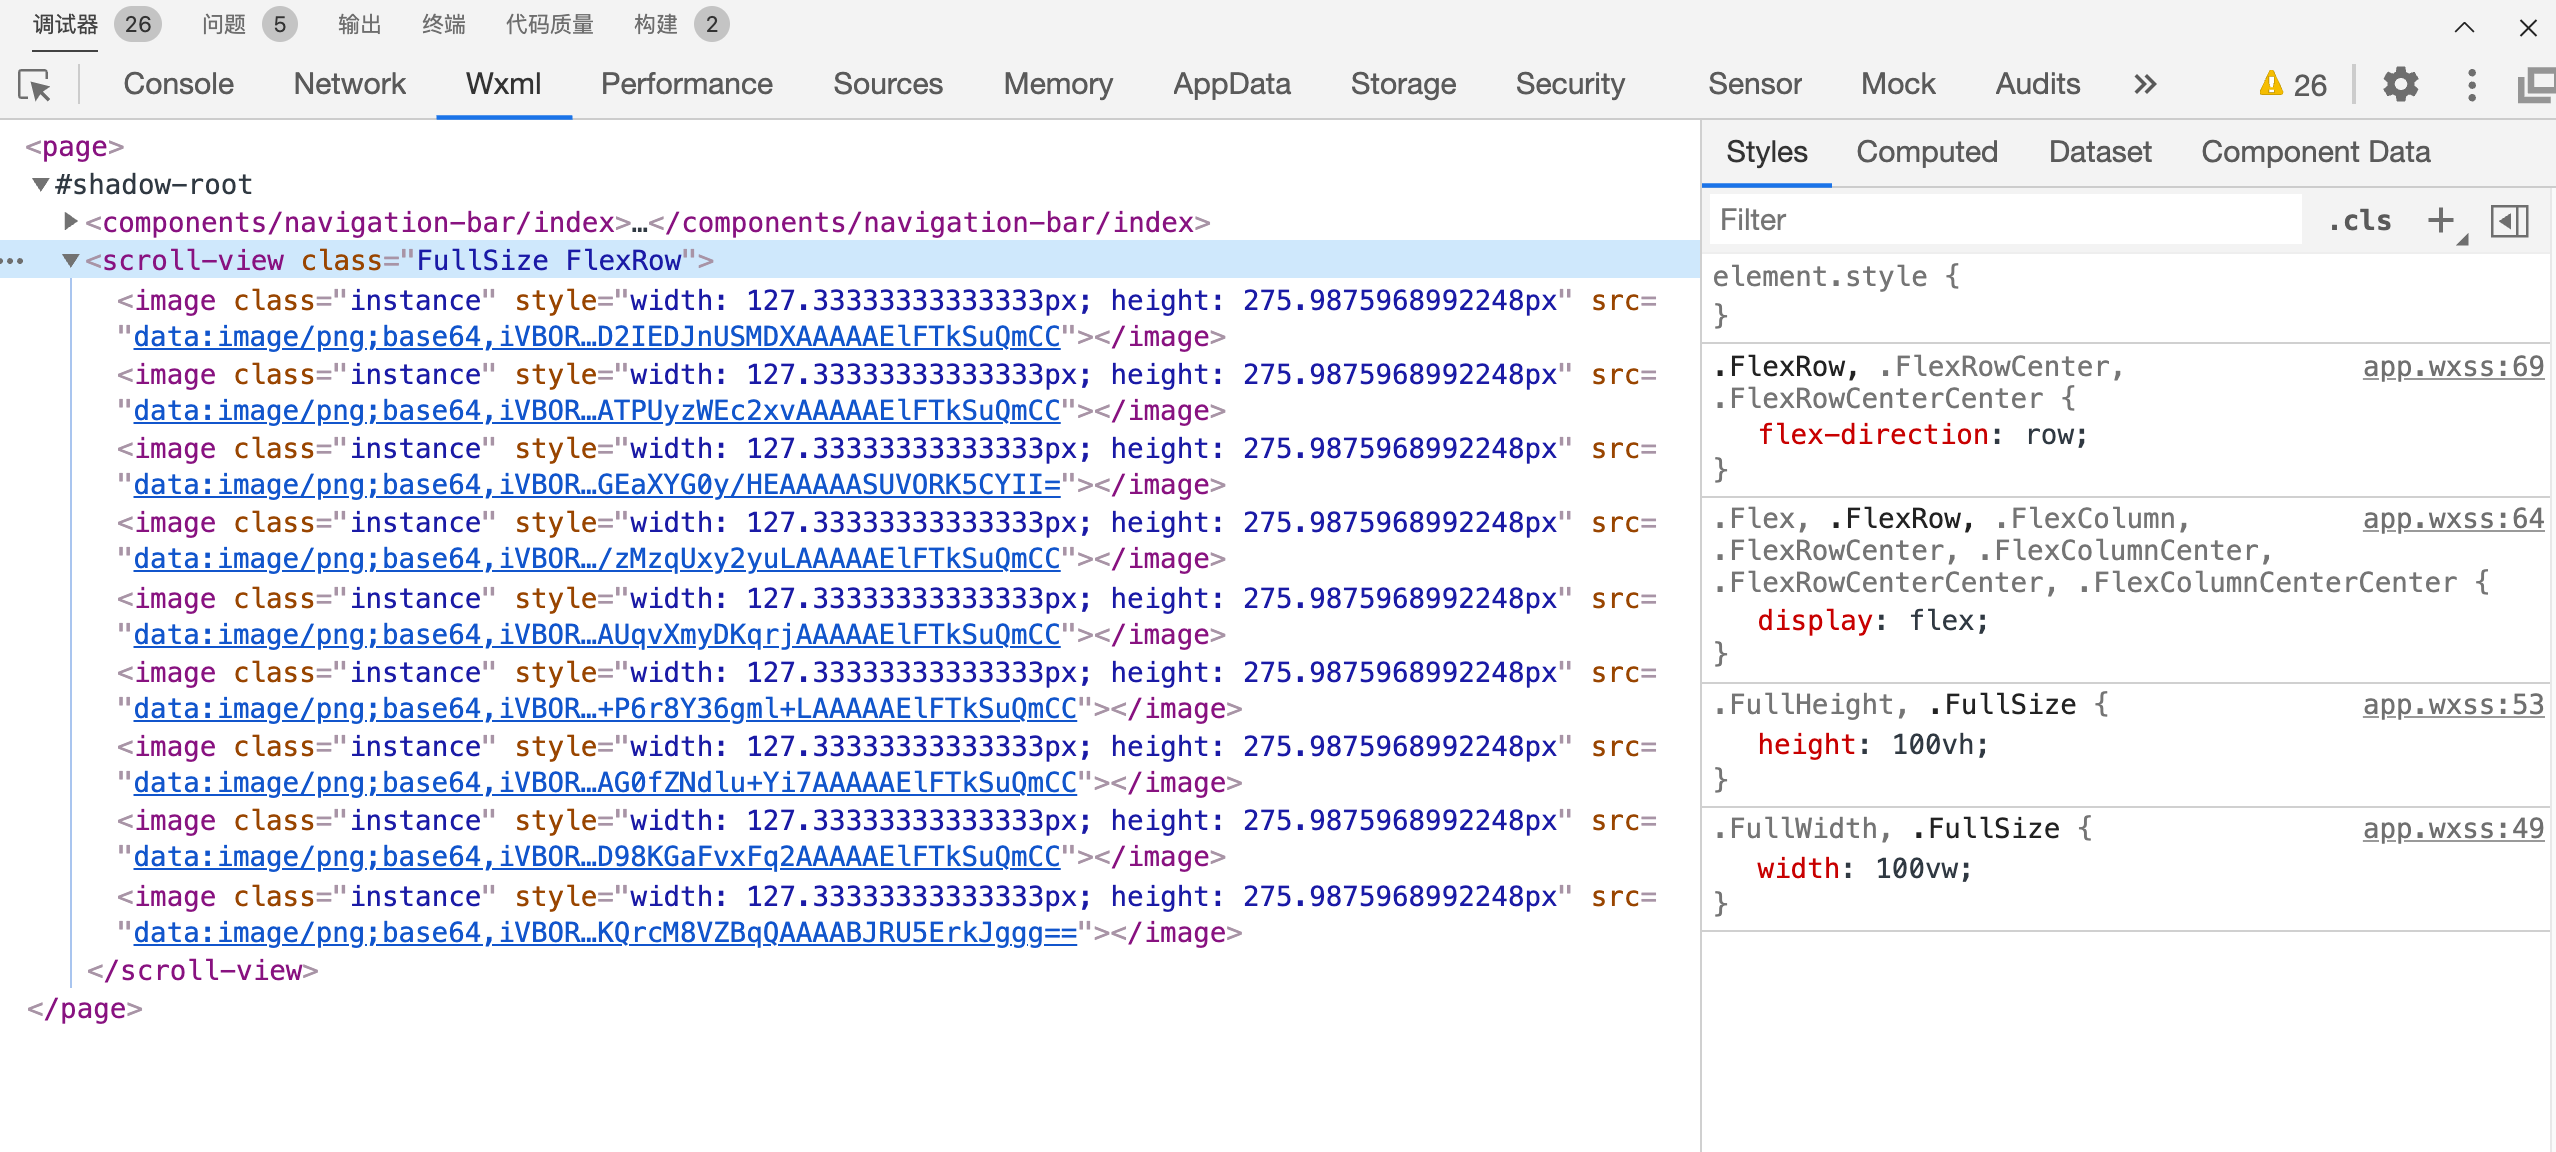Image resolution: width=2556 pixels, height=1152 pixels.
Task: Open the app.wxss:53 source link
Action: [x=2452, y=705]
